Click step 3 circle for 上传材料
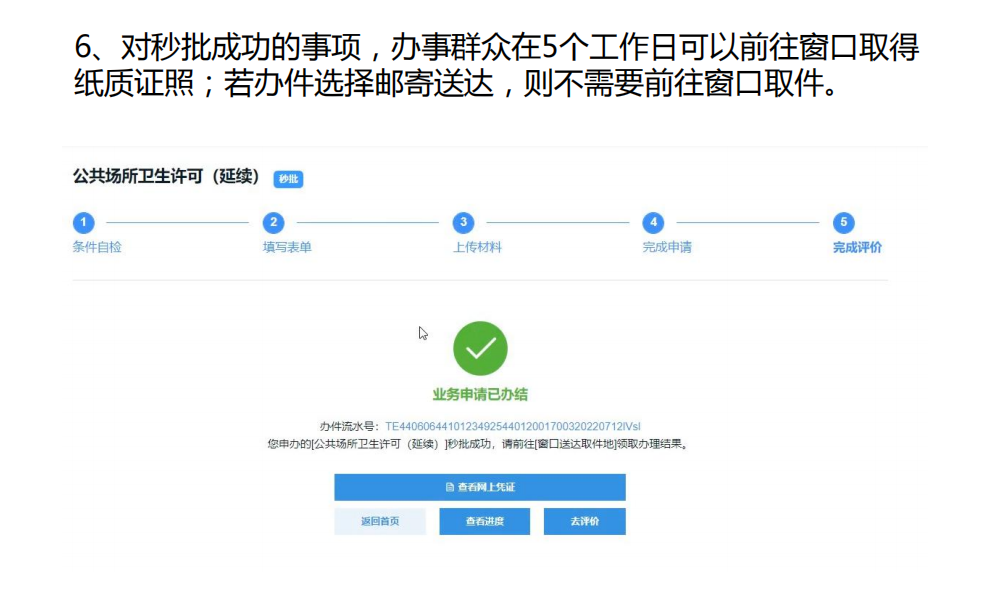Image resolution: width=1000 pixels, height=605 pixels. click(x=464, y=222)
